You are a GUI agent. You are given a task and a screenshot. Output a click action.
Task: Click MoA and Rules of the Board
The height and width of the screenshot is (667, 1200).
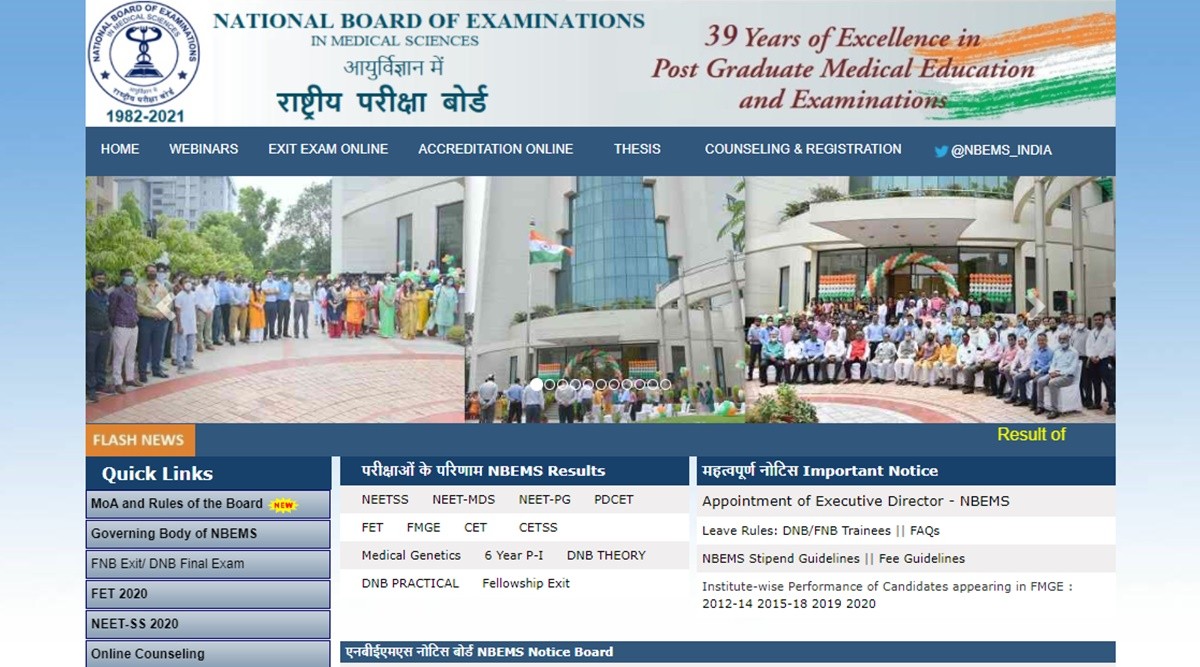[x=177, y=504]
